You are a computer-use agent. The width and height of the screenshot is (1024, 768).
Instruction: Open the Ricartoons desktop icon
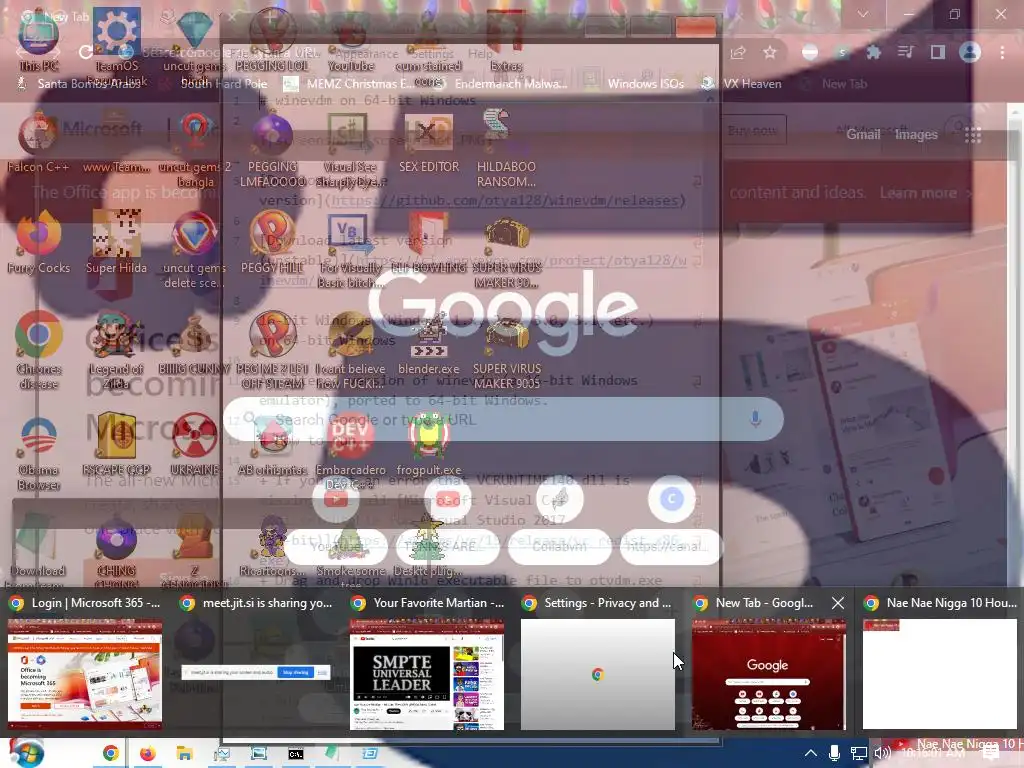point(272,546)
